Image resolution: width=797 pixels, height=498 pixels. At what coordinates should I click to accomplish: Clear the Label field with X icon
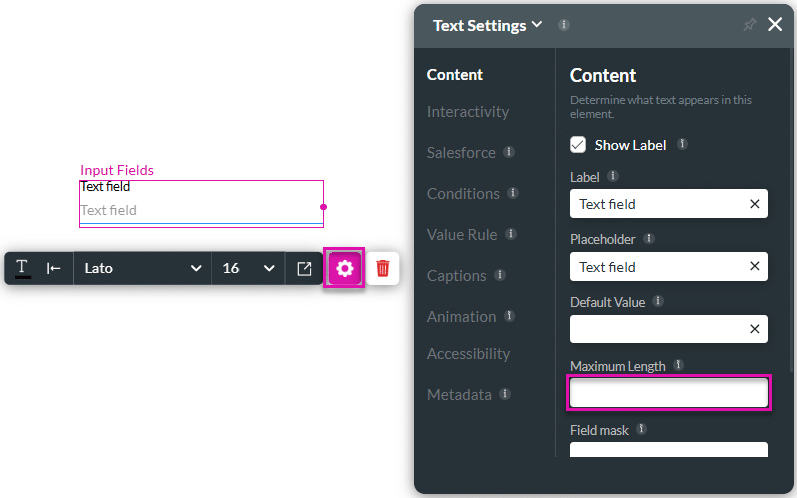coord(755,204)
